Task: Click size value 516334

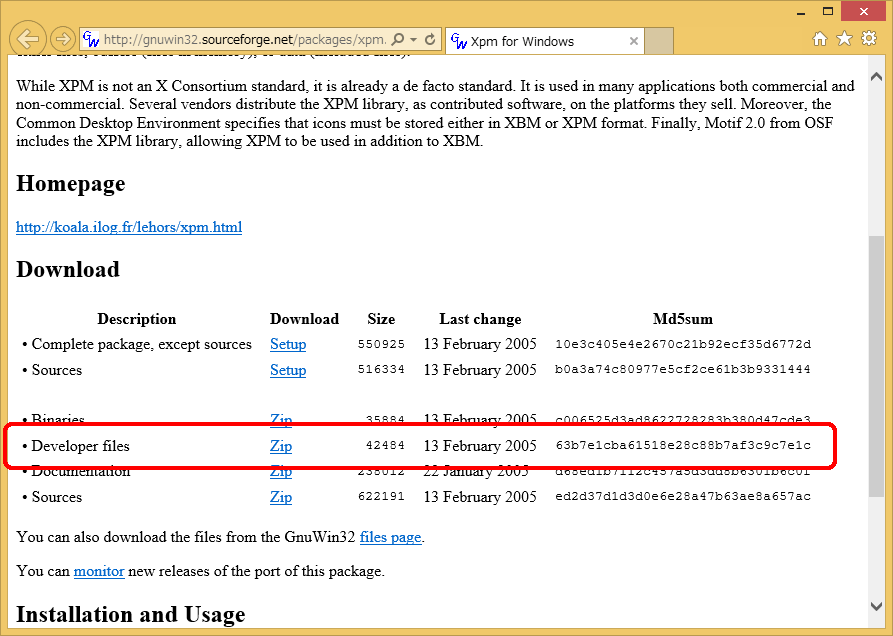Action: [x=381, y=370]
